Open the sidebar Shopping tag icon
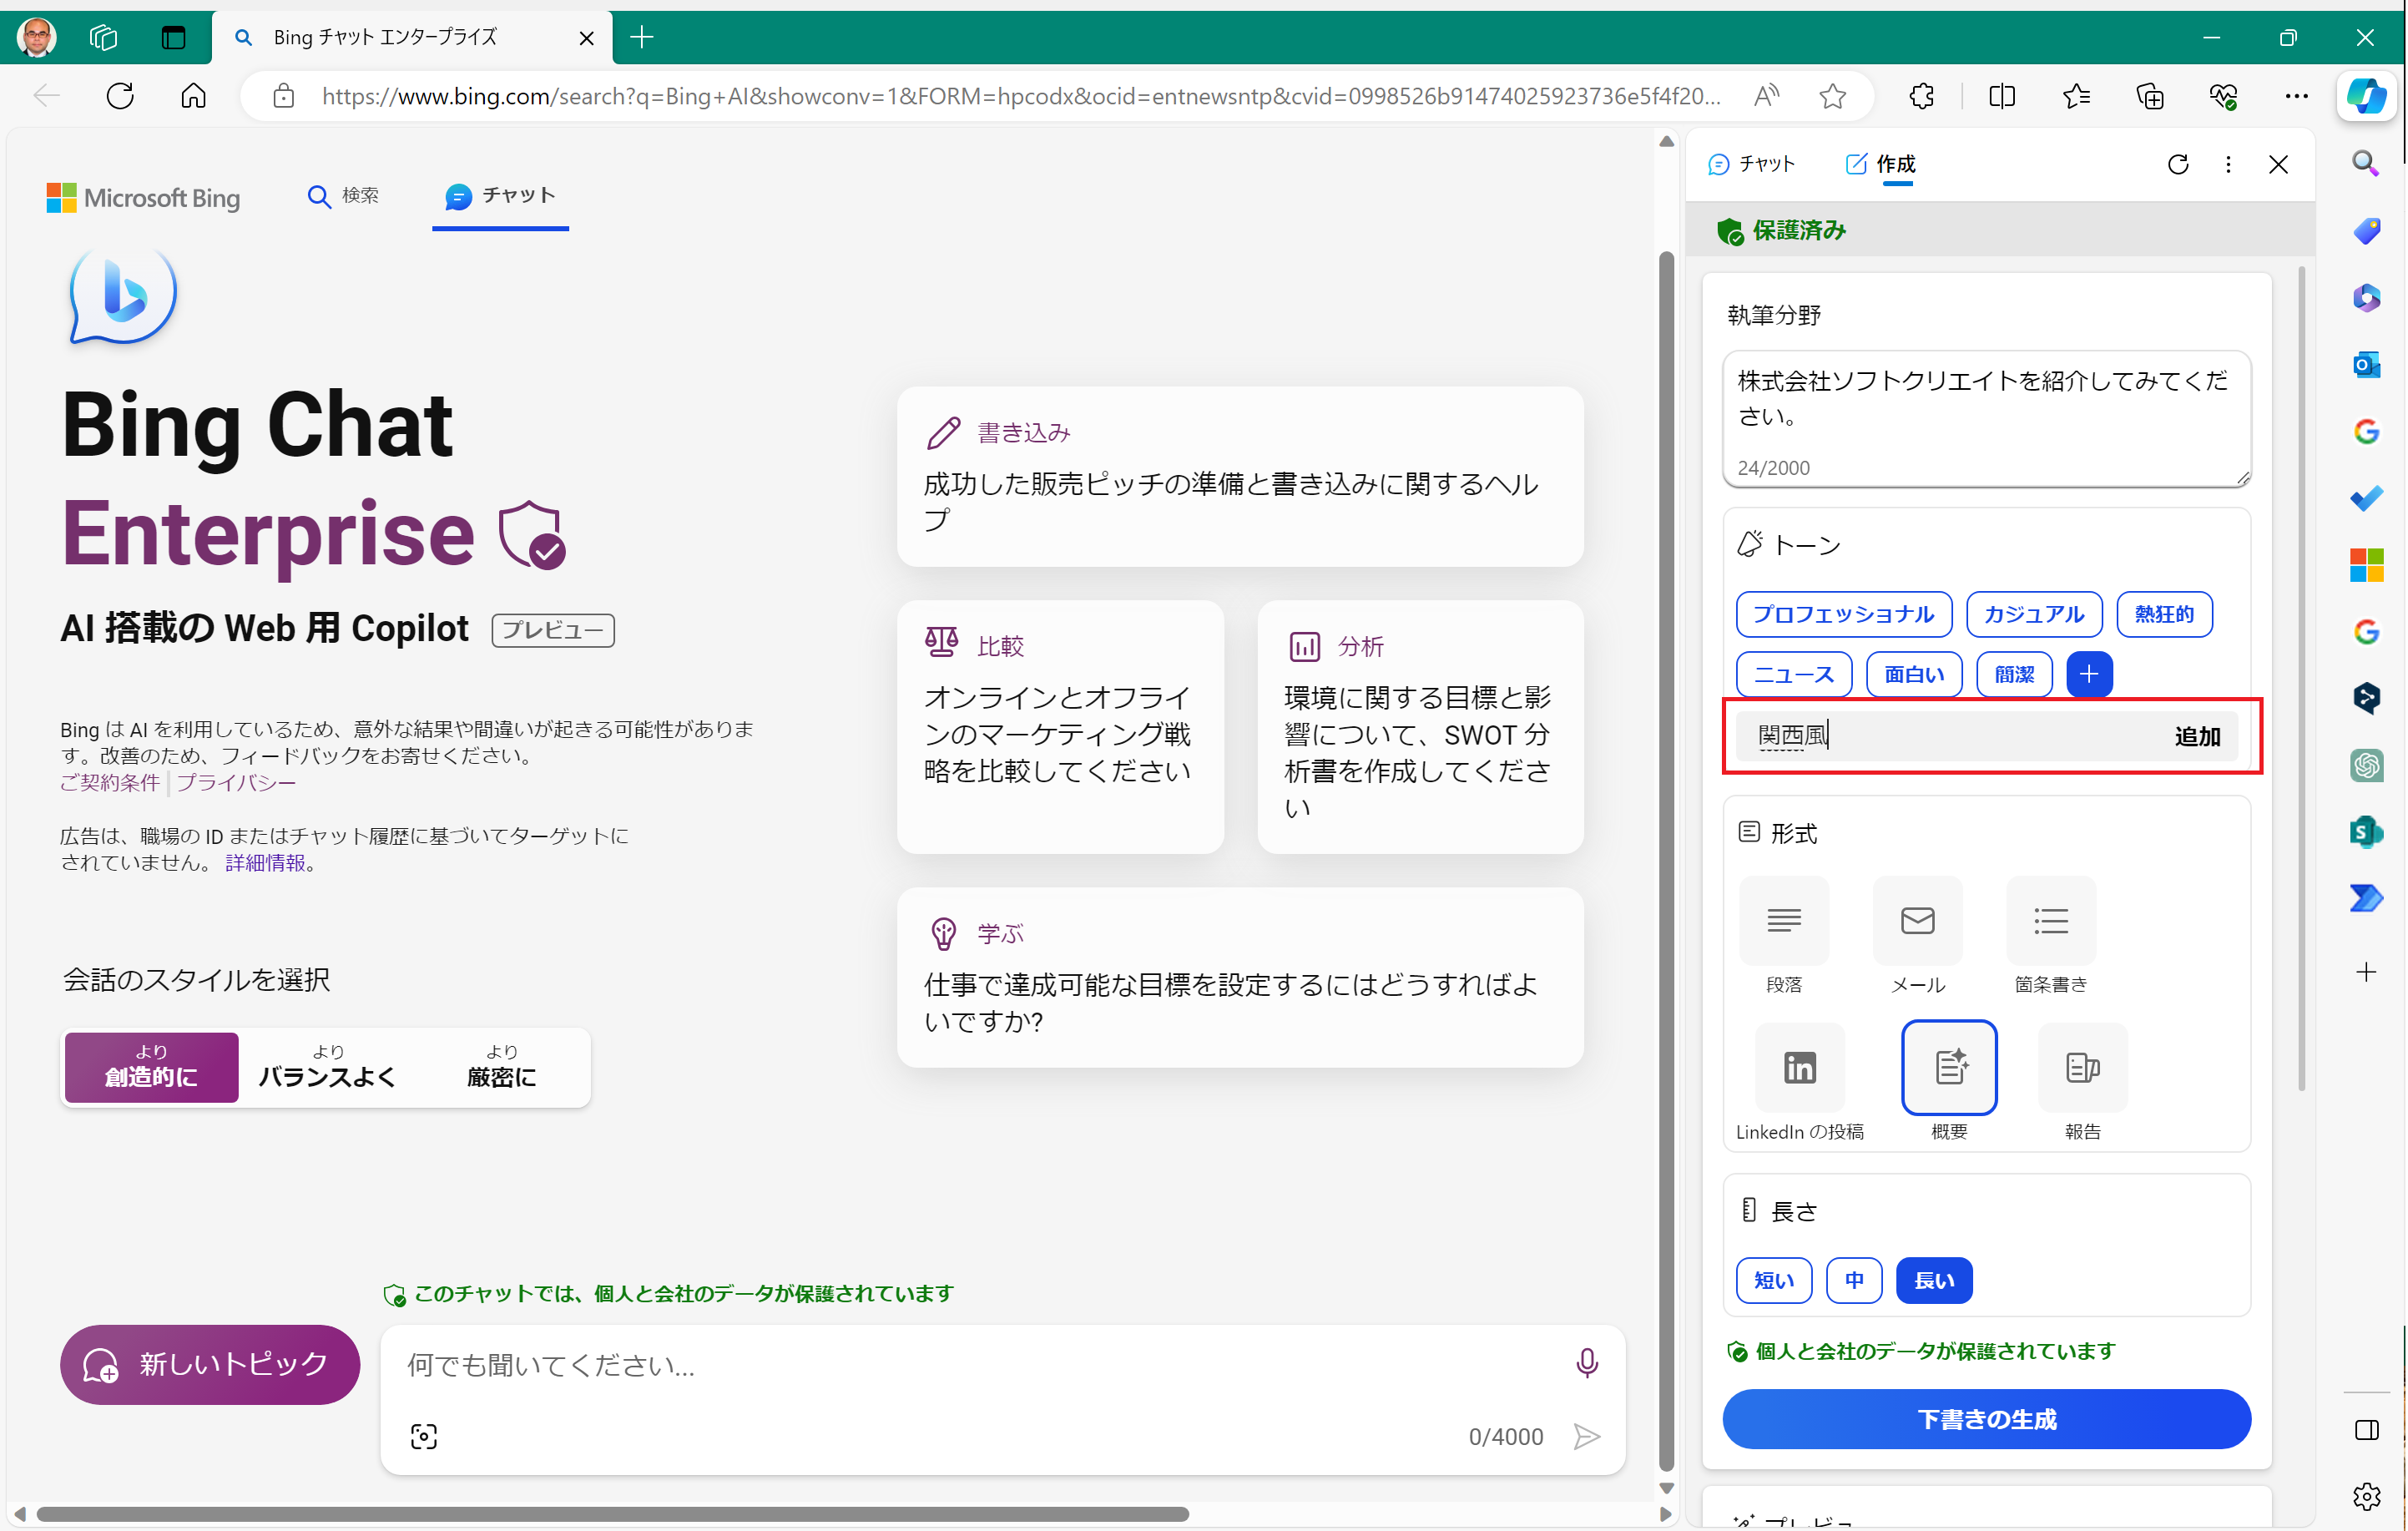 [2365, 231]
